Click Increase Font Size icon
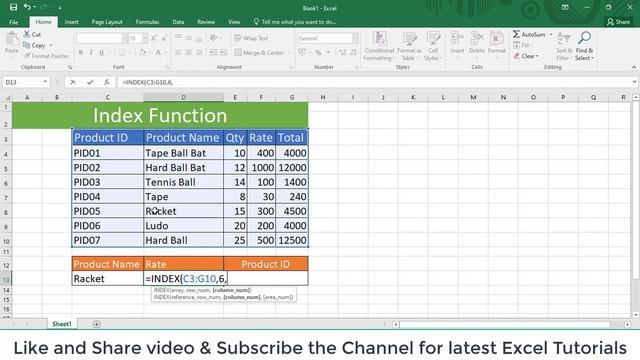The image size is (640, 360). click(154, 38)
